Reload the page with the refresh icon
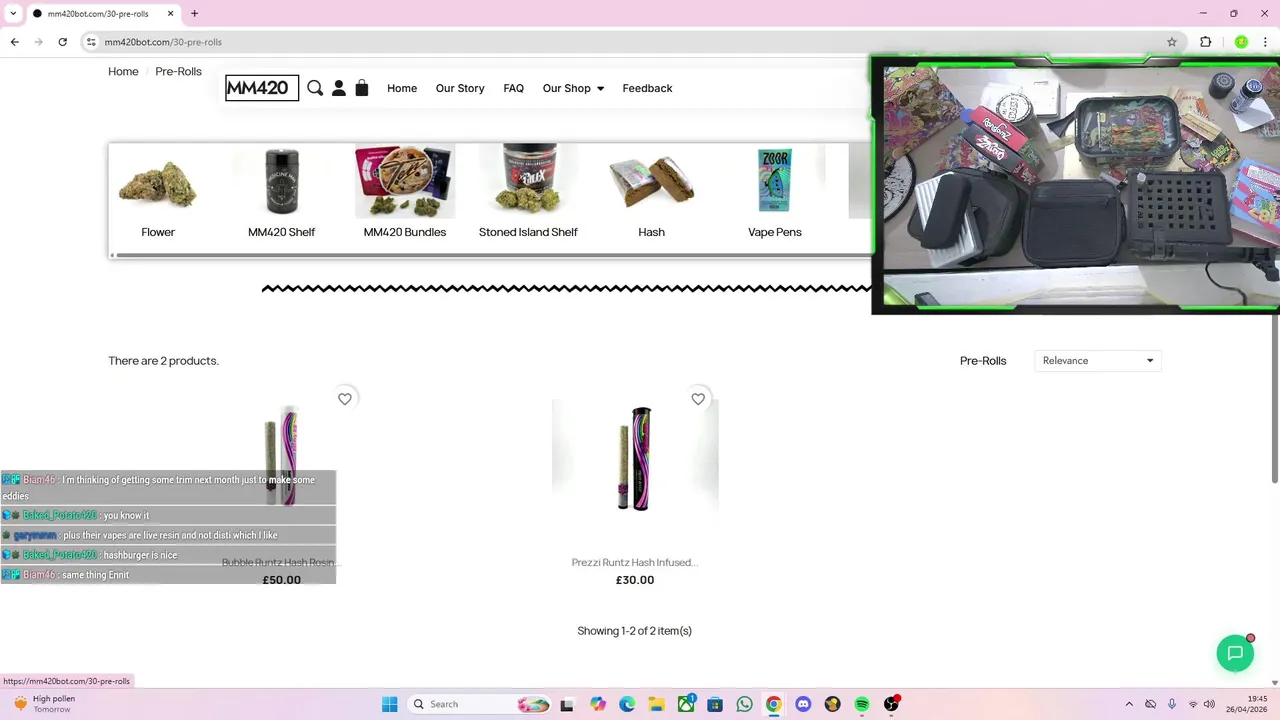This screenshot has height=720, width=1280. pos(62,42)
